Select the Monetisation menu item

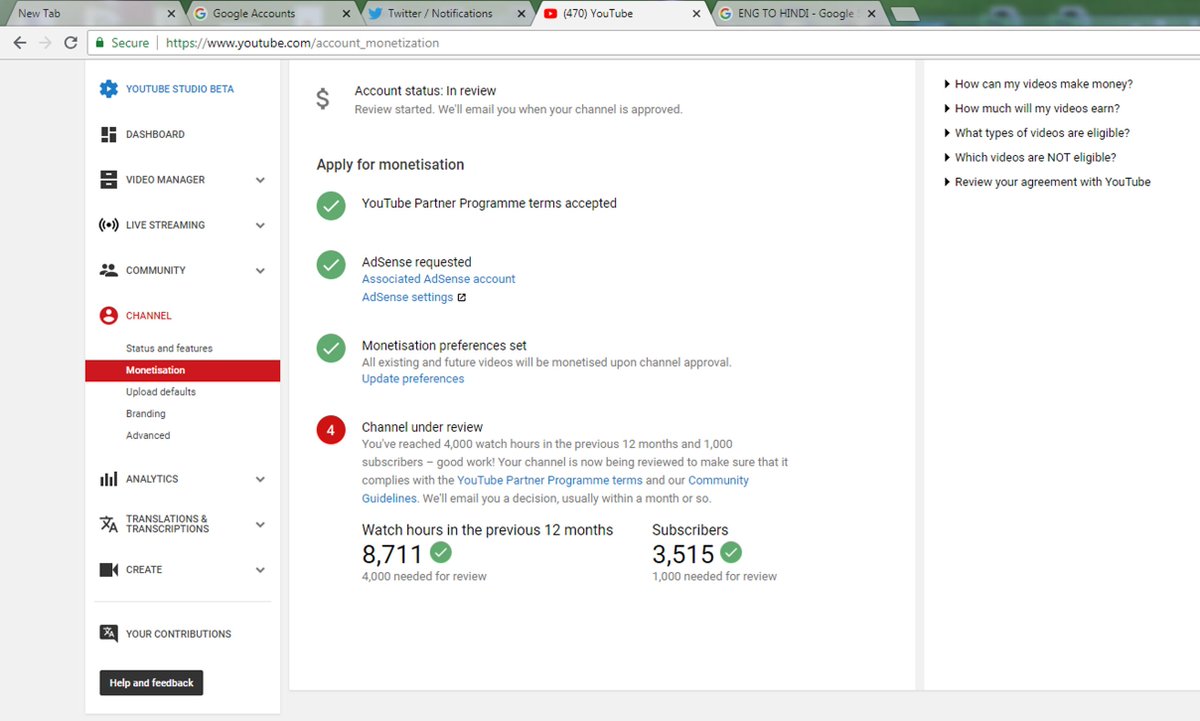coord(182,370)
